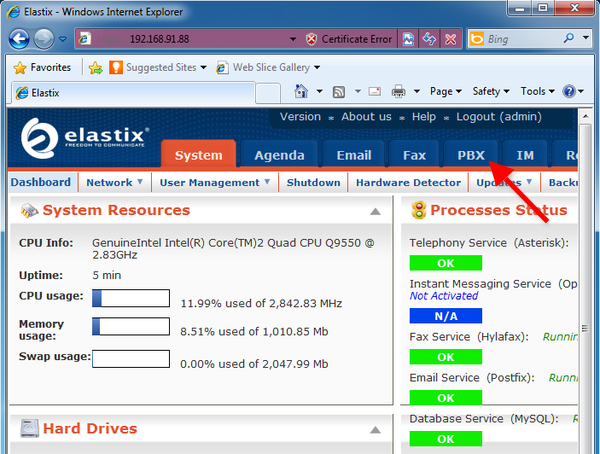Open the Web Slice Gallery link
The width and height of the screenshot is (600, 454).
[x=268, y=67]
